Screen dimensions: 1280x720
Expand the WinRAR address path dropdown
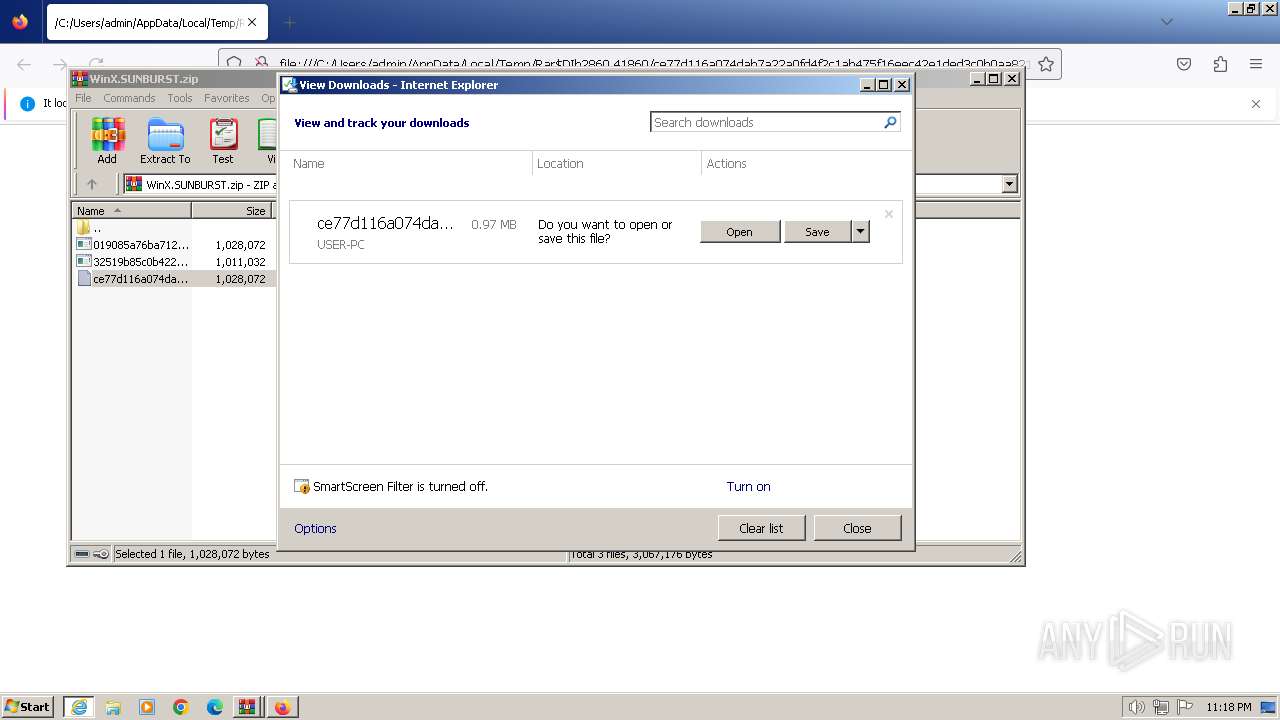1009,184
